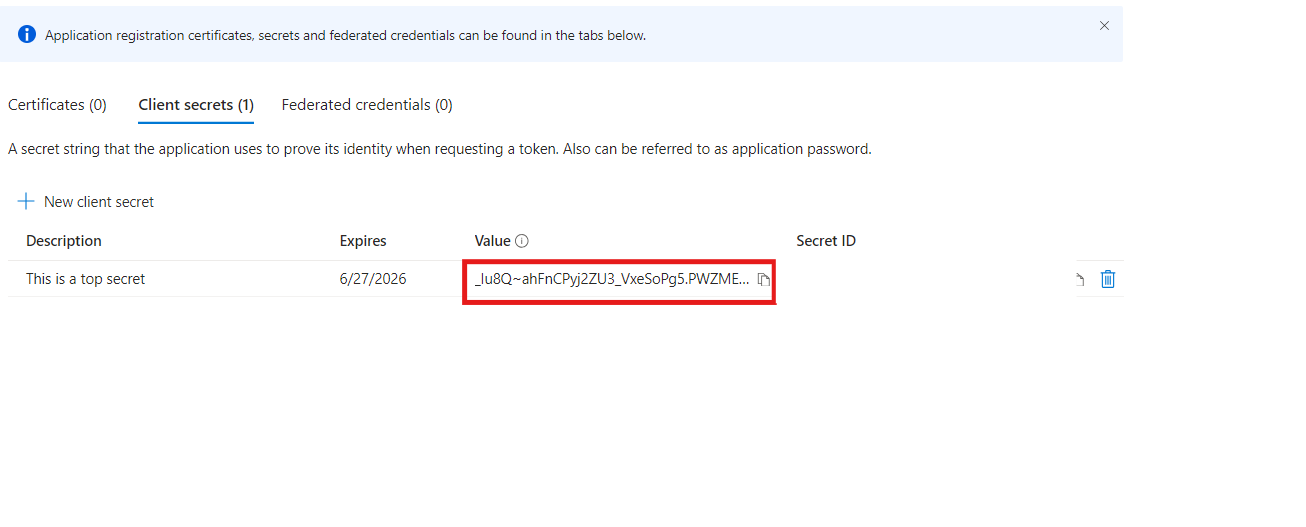The width and height of the screenshot is (1306, 527).
Task: Click the banner message about certificates and secrets
Action: 346,35
